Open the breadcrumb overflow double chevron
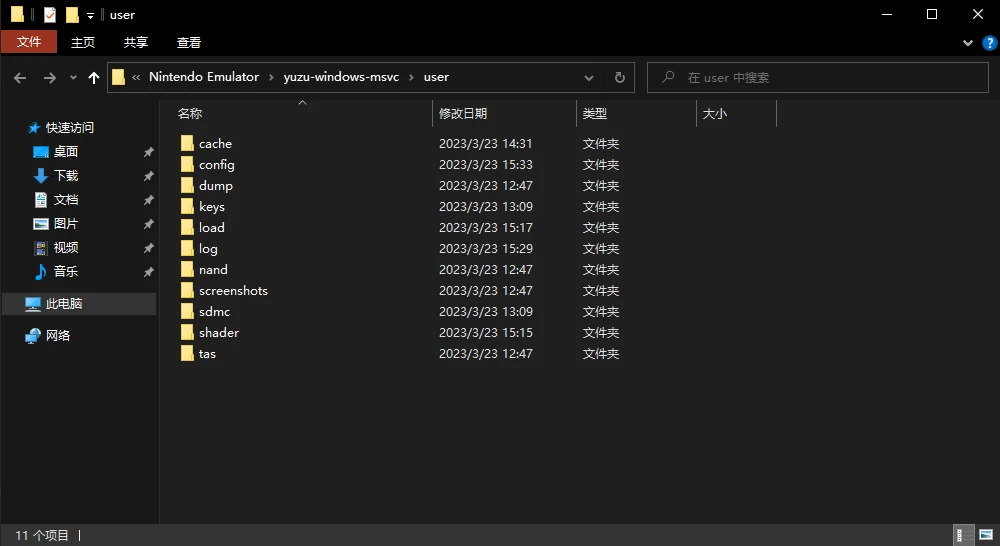Image resolution: width=1000 pixels, height=546 pixels. tap(136, 78)
